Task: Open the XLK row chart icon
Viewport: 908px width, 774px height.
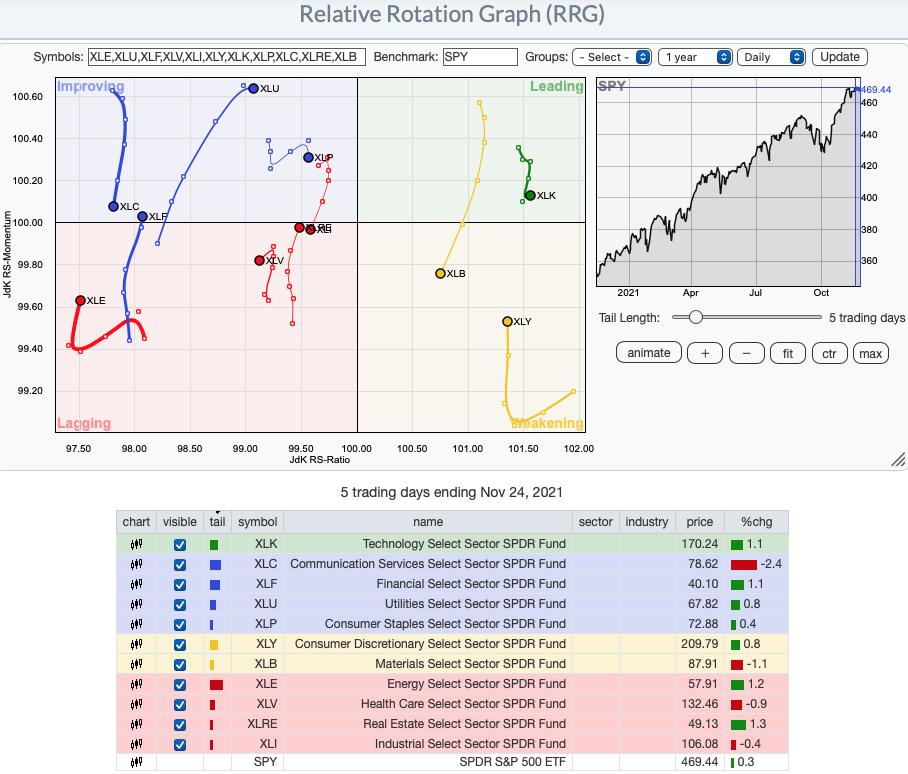Action: point(136,544)
